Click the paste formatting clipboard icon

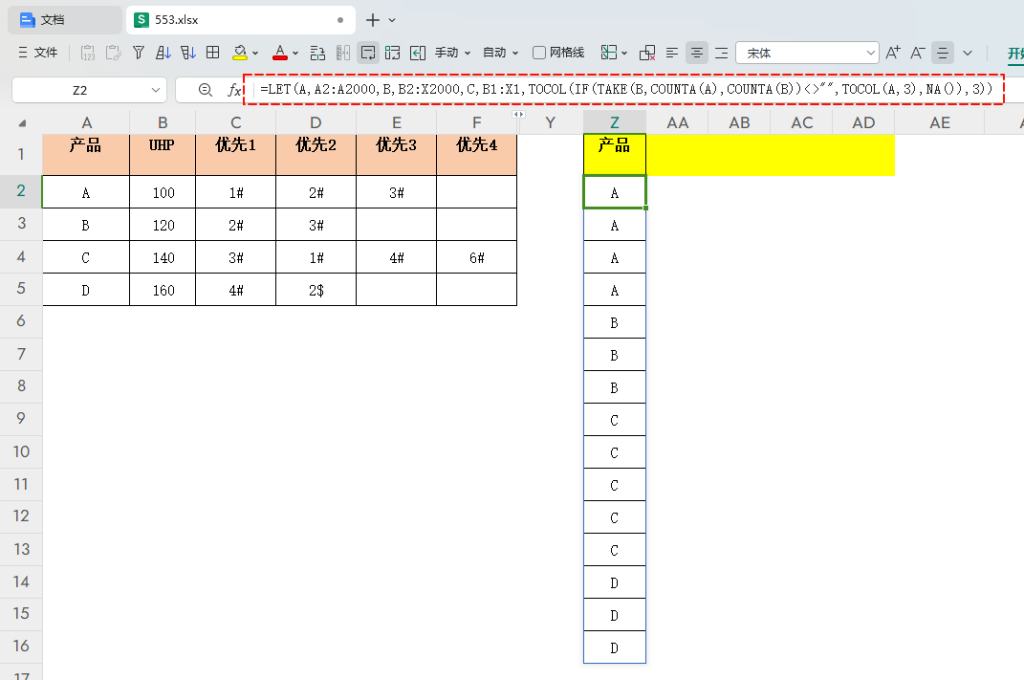click(113, 53)
